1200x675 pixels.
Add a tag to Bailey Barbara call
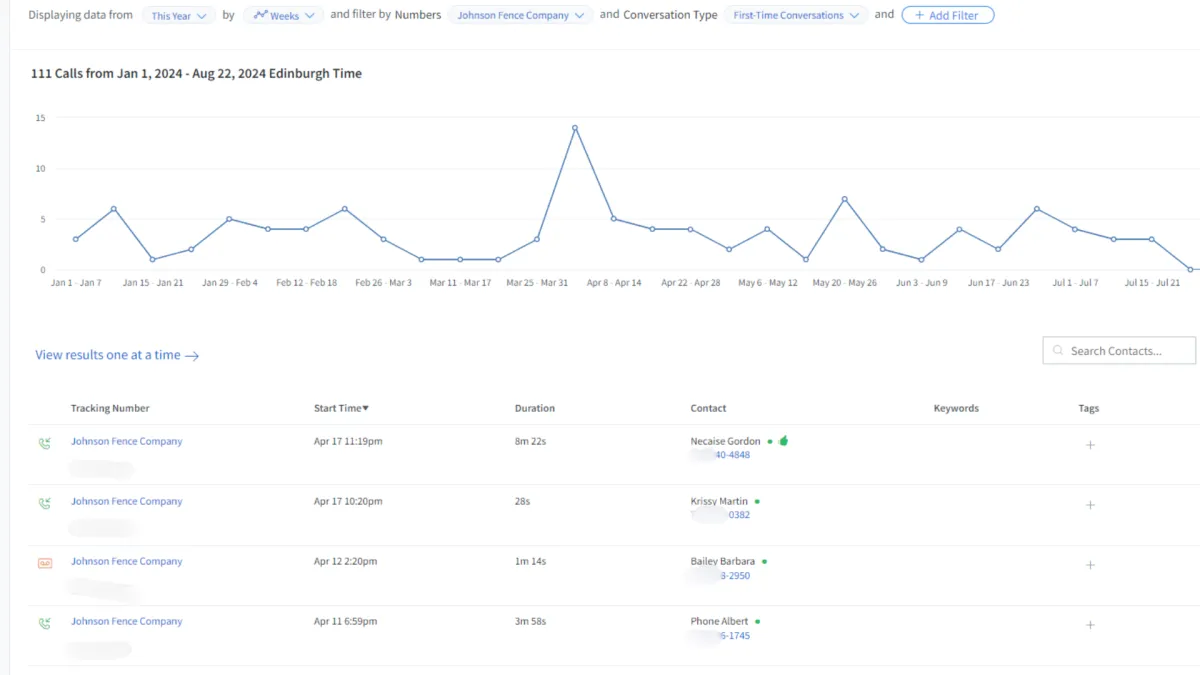pyautogui.click(x=1090, y=565)
